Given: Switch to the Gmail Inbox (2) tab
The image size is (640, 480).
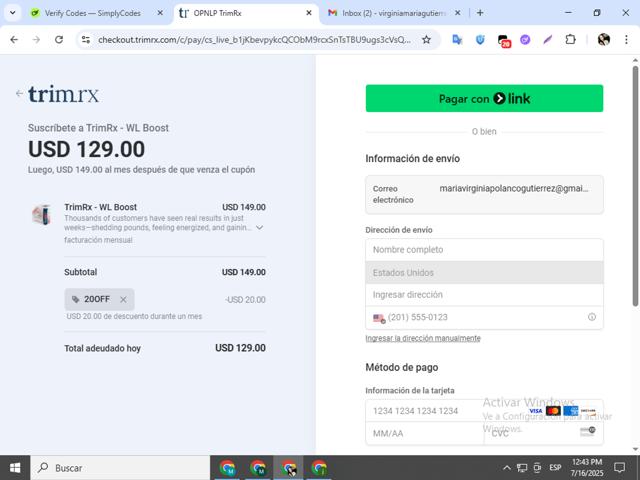Looking at the screenshot, I should tap(394, 13).
